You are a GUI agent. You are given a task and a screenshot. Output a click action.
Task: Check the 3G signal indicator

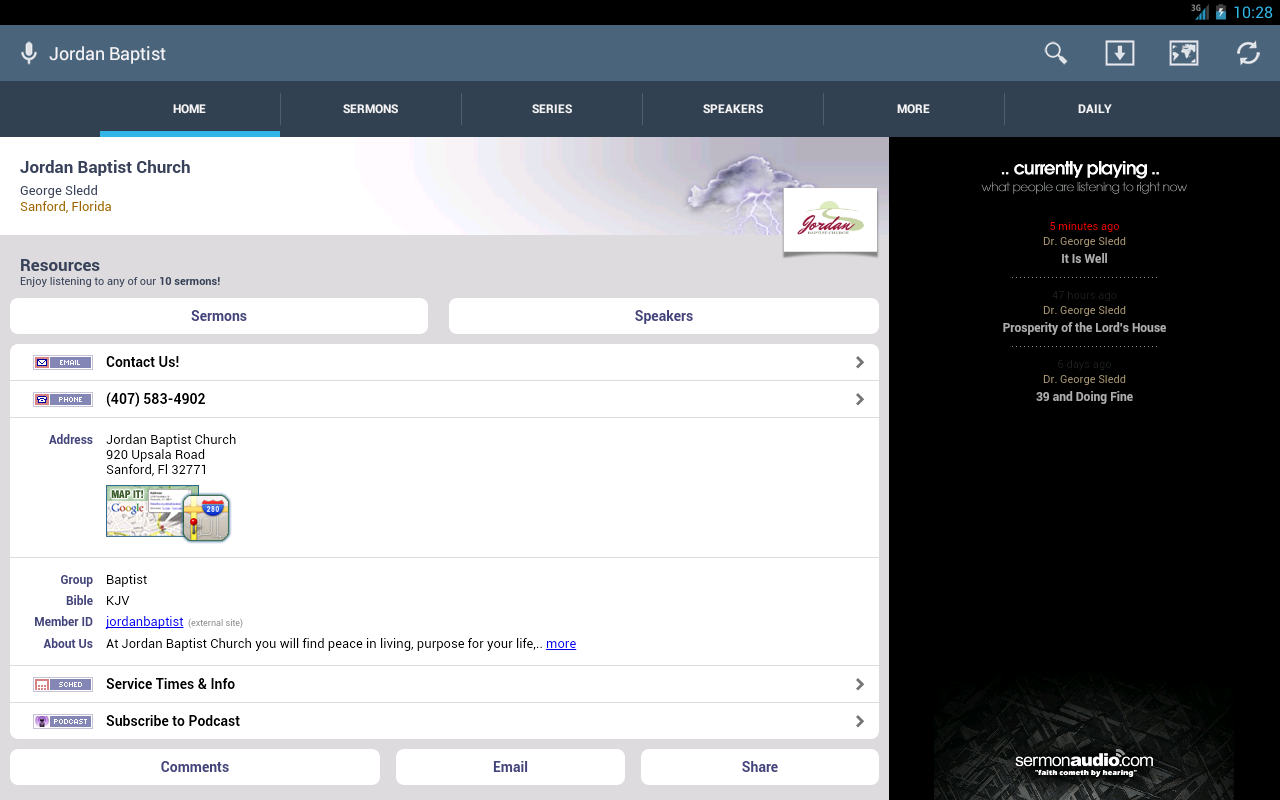point(1200,12)
